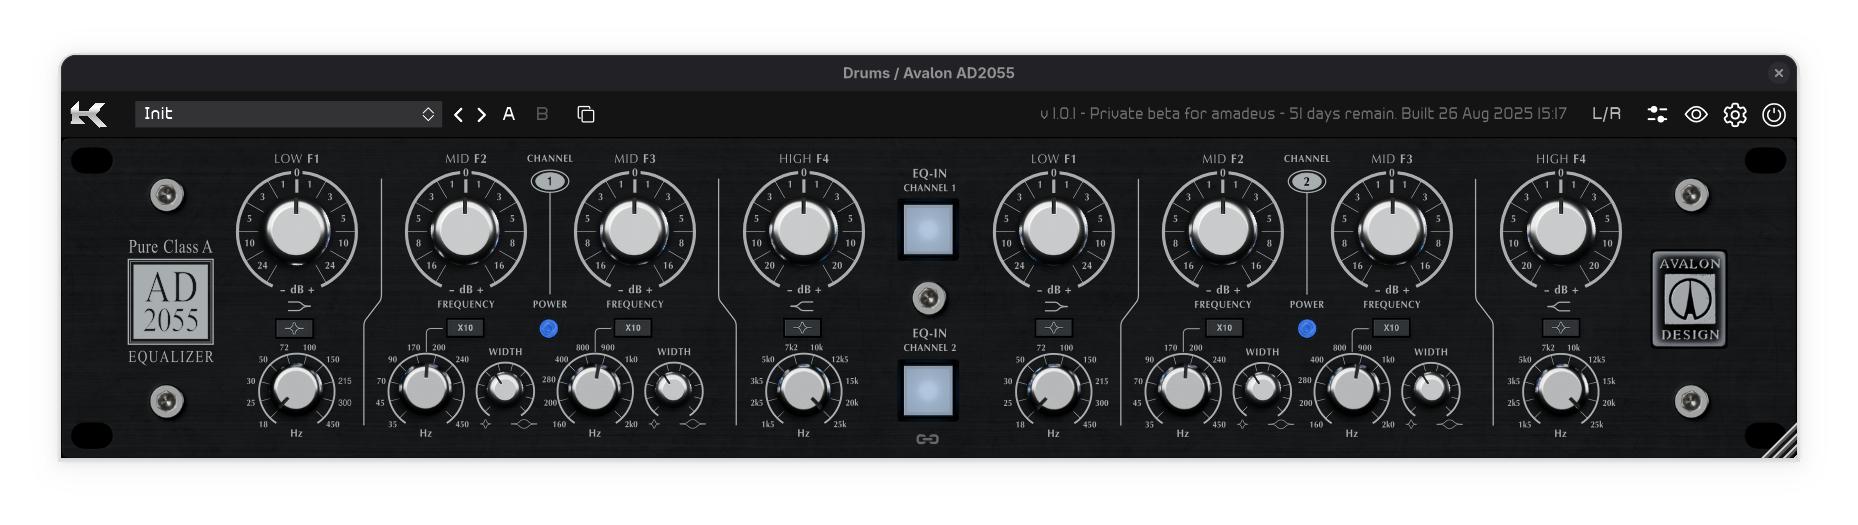Open plugin settings gear
The image size is (1858, 525).
(x=1735, y=115)
